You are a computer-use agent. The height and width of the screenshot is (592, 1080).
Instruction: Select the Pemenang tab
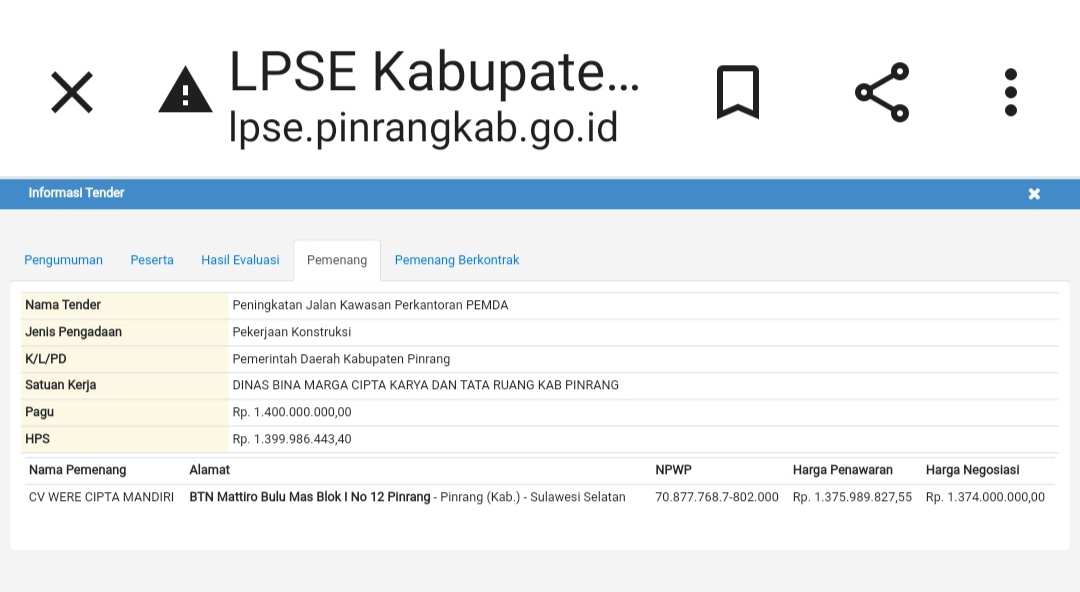pos(337,260)
